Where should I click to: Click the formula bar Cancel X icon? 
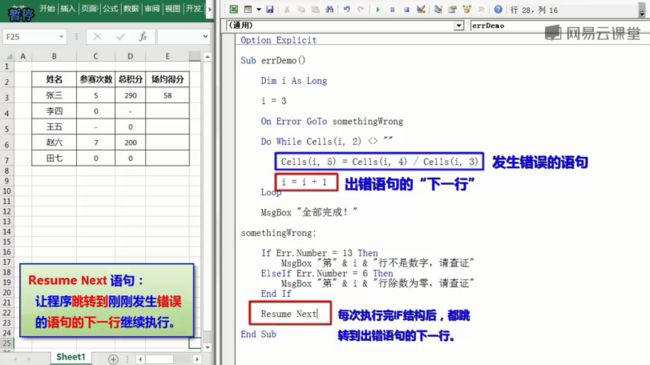(97, 37)
